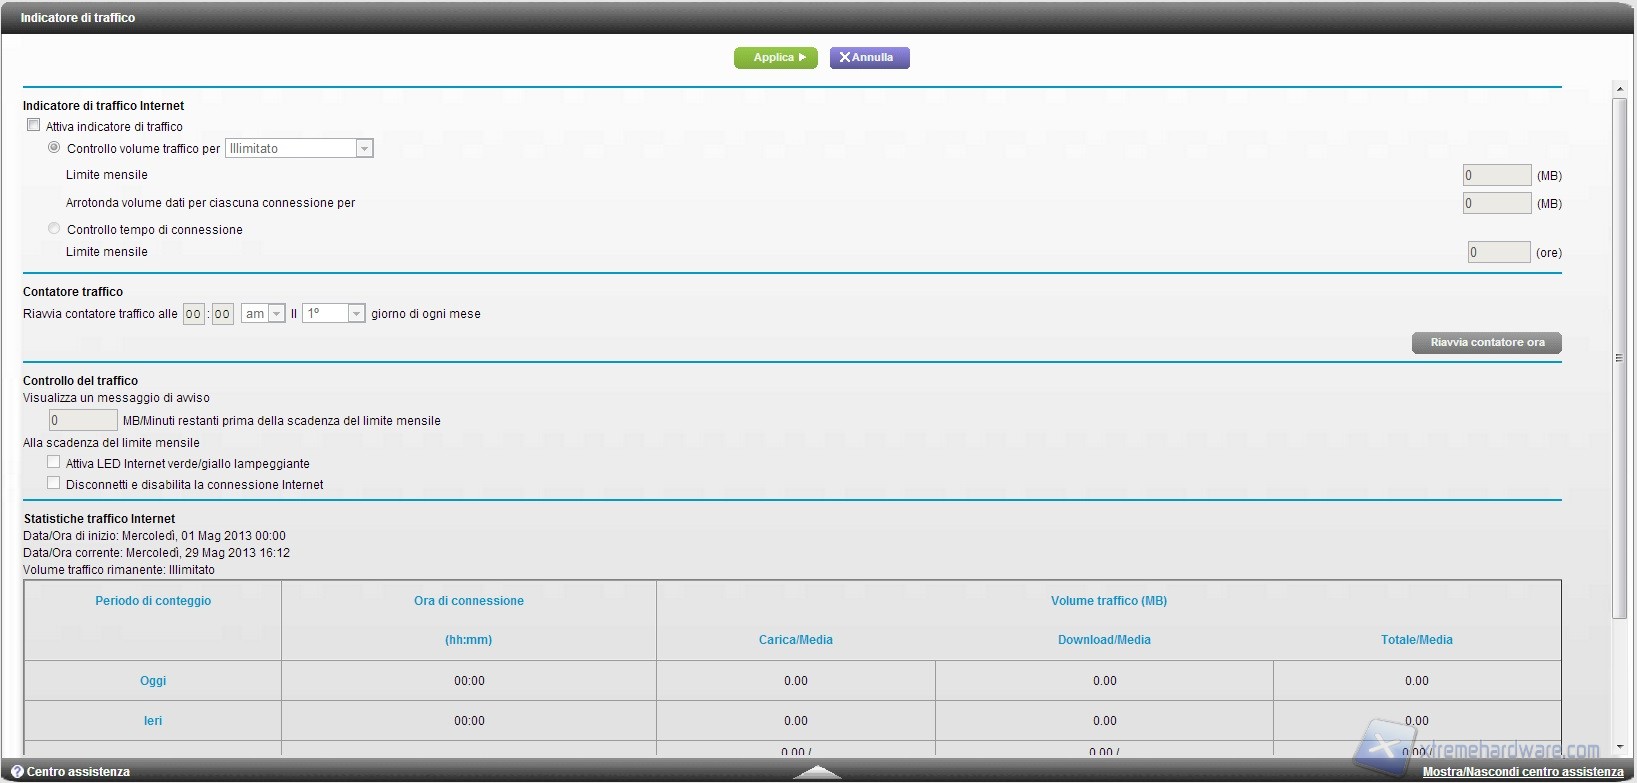1637x783 pixels.
Task: Click the monthly limit hours field
Action: pyautogui.click(x=1498, y=252)
